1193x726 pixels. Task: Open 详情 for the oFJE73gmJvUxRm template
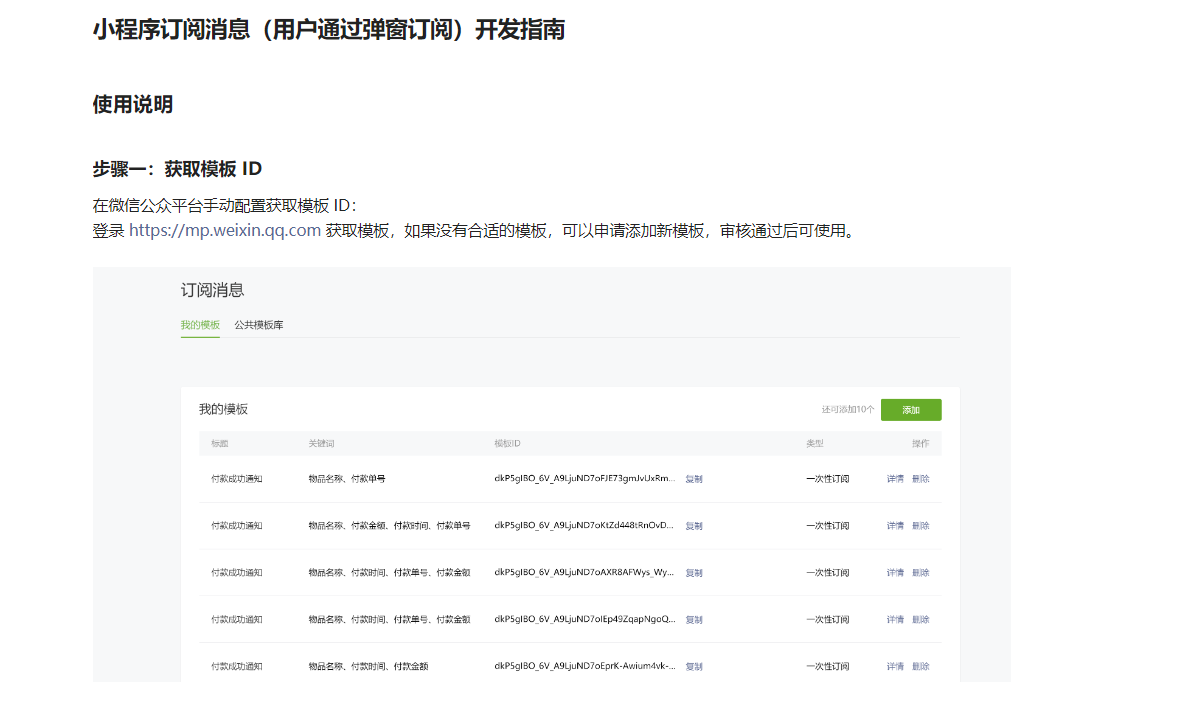[x=896, y=479]
